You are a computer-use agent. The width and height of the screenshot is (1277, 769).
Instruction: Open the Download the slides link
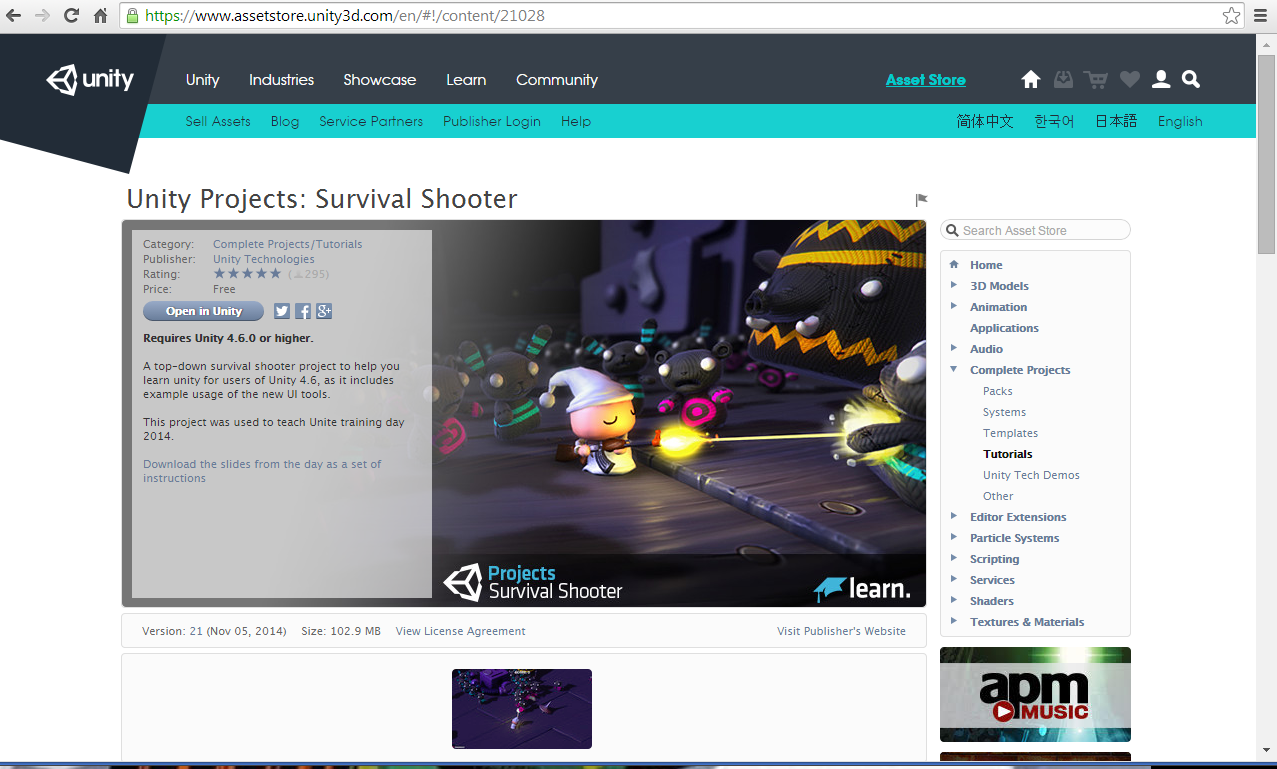coord(262,471)
